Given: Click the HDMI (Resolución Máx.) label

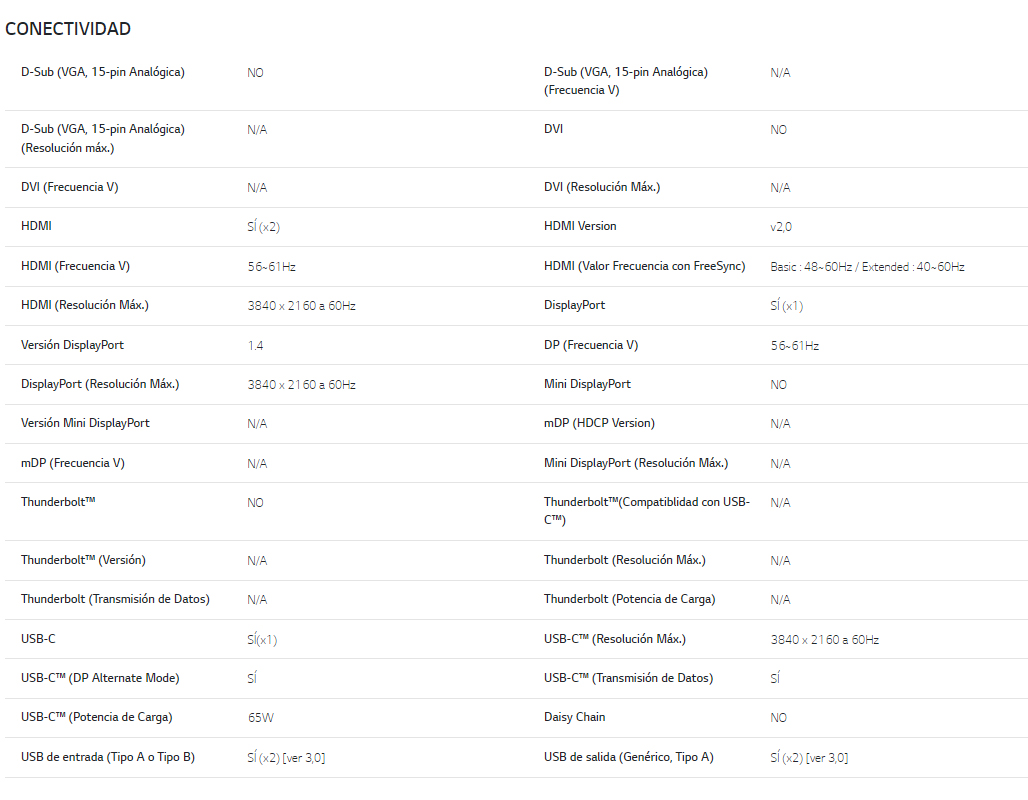Looking at the screenshot, I should 85,305.
